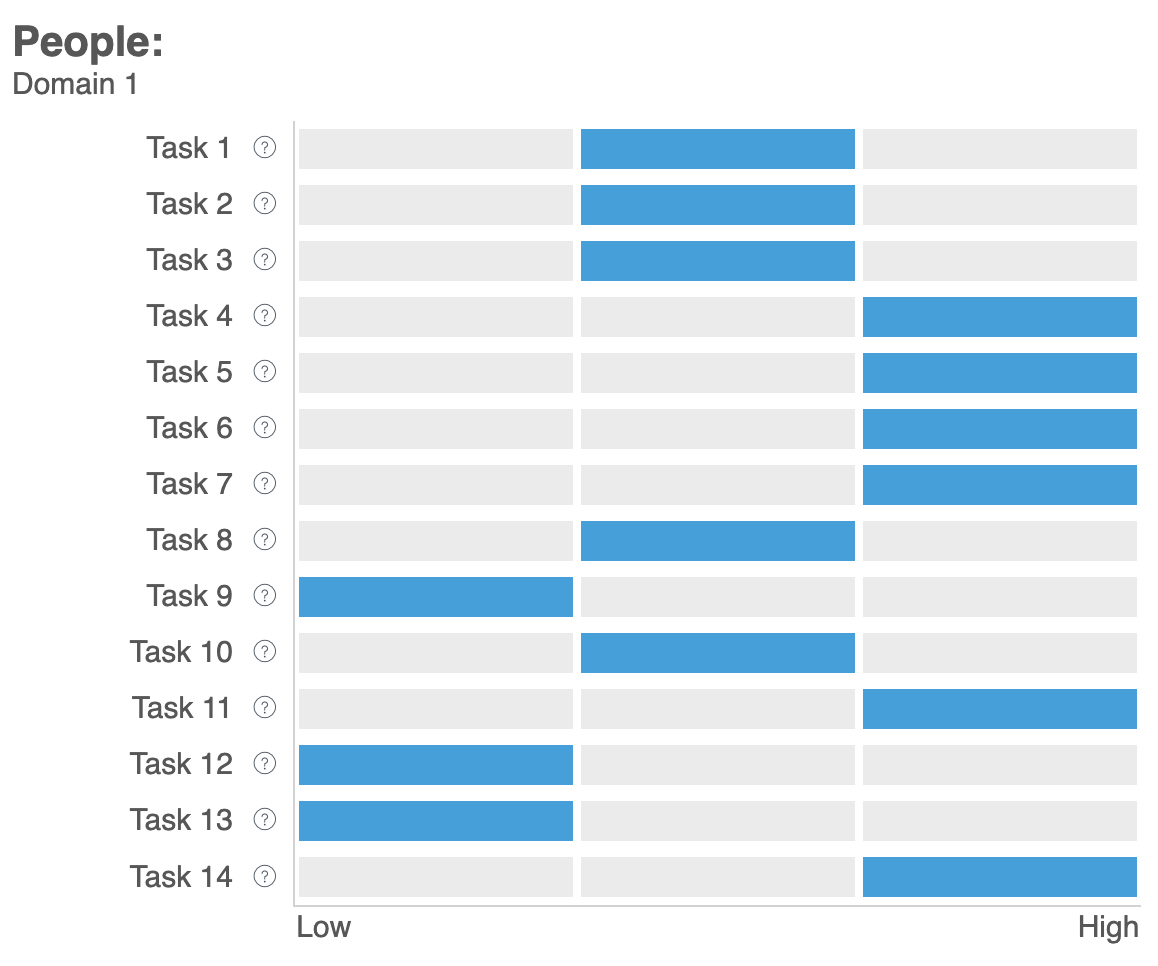Open the help tooltip icon for Task 2

264,204
